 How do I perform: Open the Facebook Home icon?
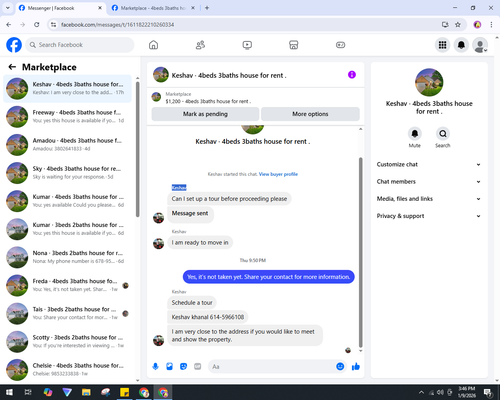pos(153,45)
